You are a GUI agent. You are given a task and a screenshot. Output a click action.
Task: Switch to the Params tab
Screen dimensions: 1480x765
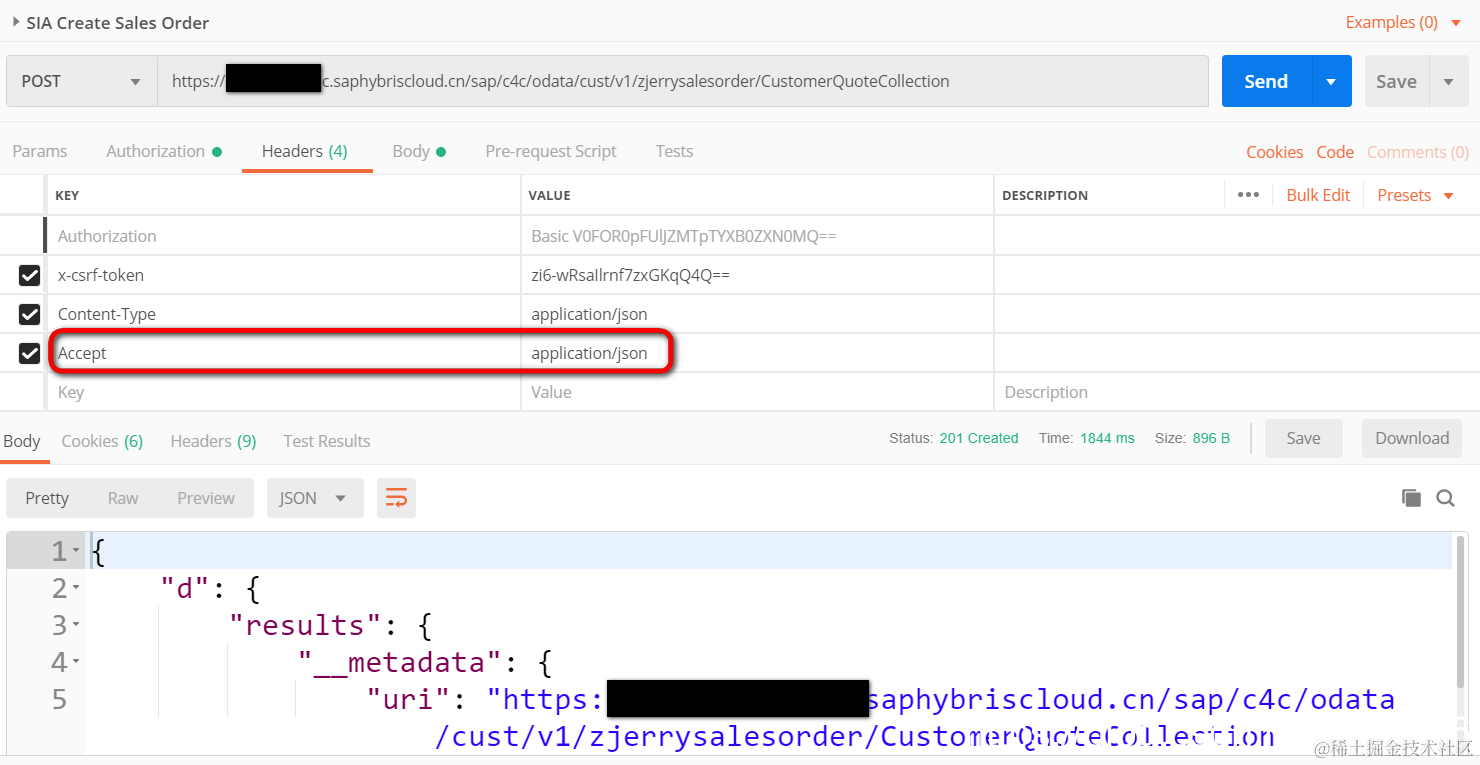pyautogui.click(x=40, y=151)
